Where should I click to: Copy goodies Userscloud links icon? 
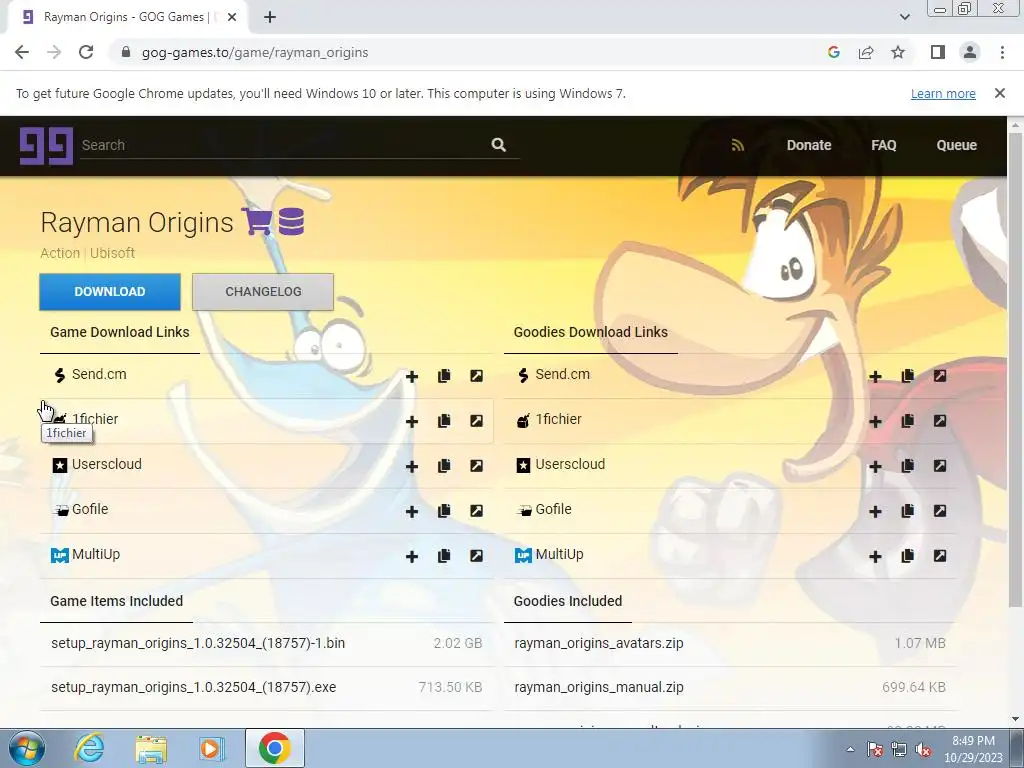click(x=908, y=466)
